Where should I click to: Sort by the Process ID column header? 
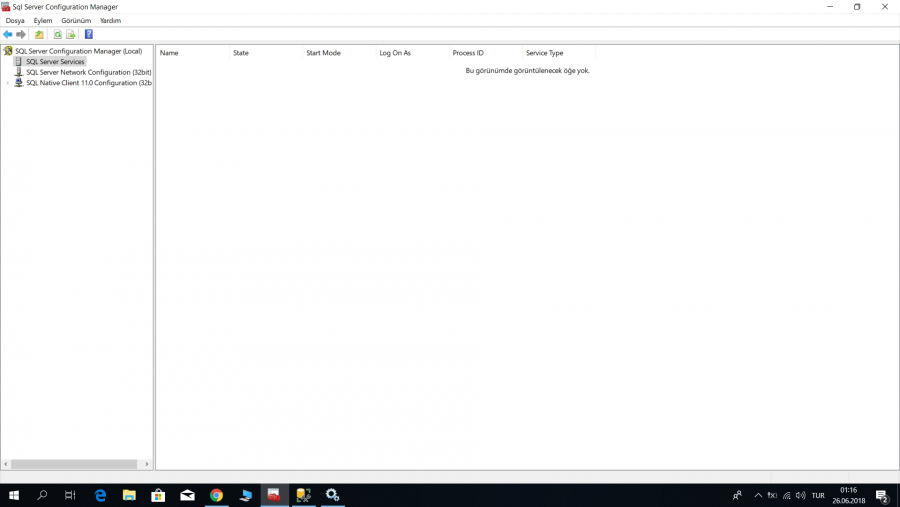[x=486, y=53]
